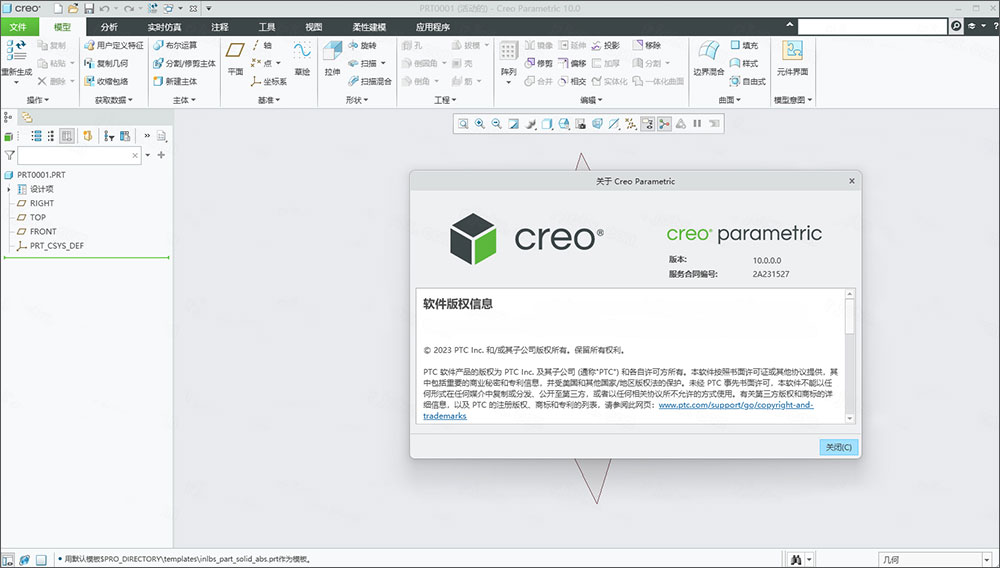Open the 形状 group dropdown

[x=357, y=100]
